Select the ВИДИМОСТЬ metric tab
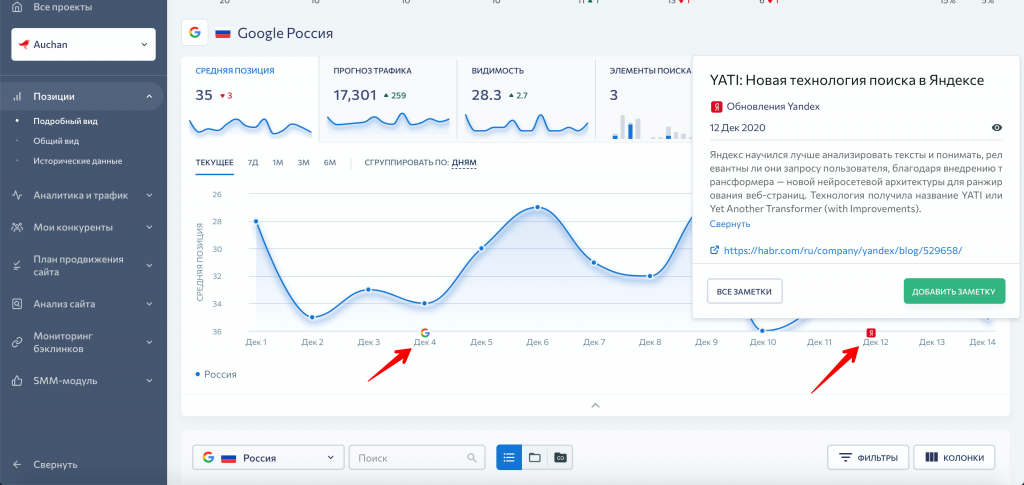This screenshot has height=485, width=1024. coord(526,99)
